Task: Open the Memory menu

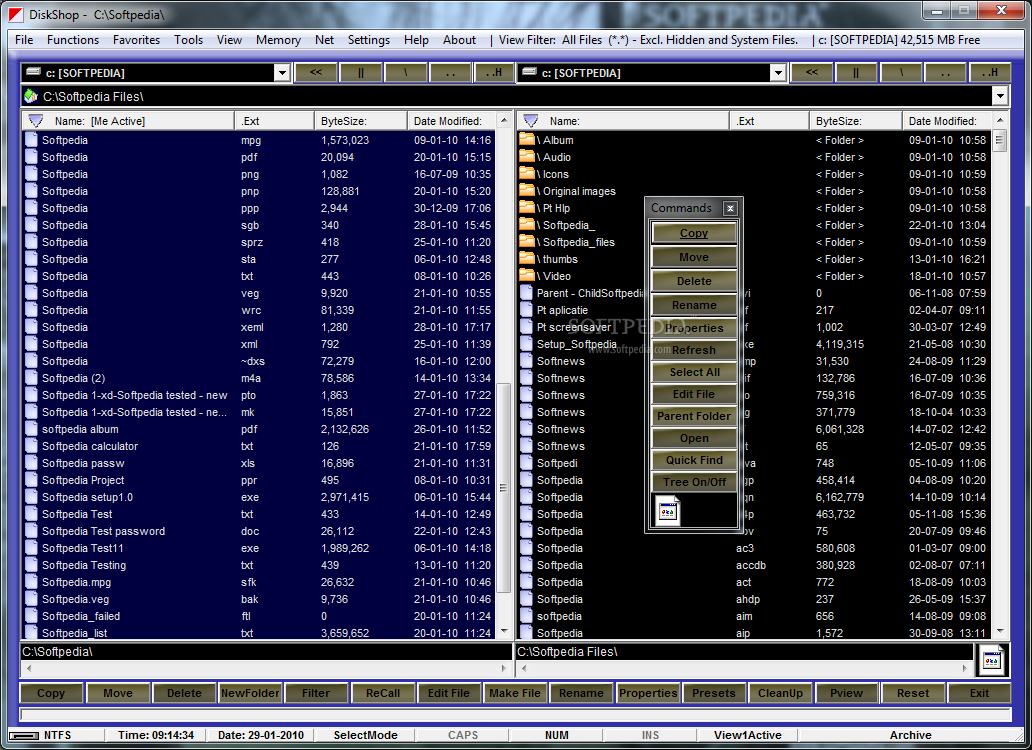Action: tap(278, 40)
